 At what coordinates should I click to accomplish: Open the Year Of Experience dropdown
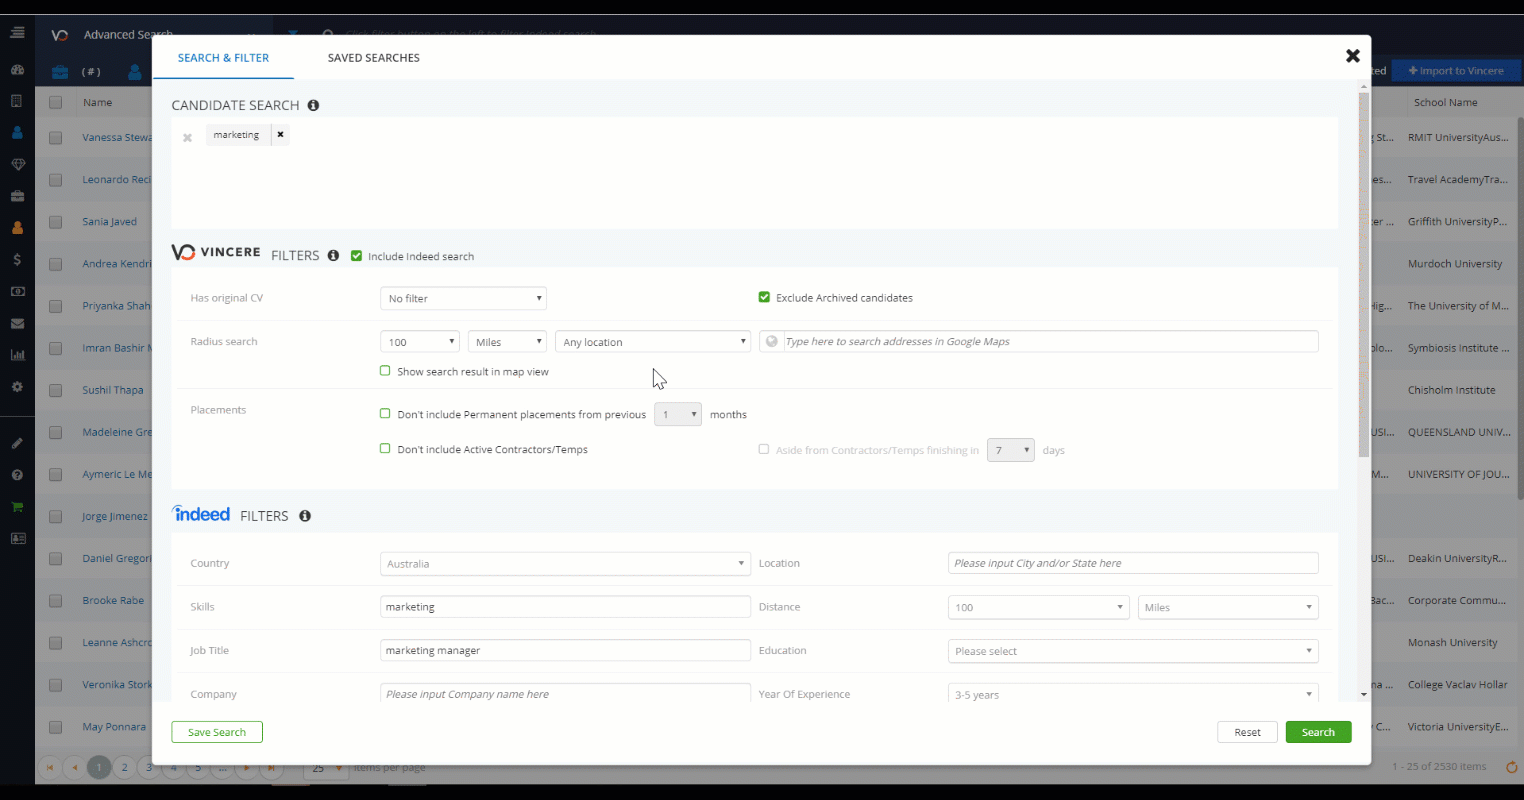tap(1133, 694)
